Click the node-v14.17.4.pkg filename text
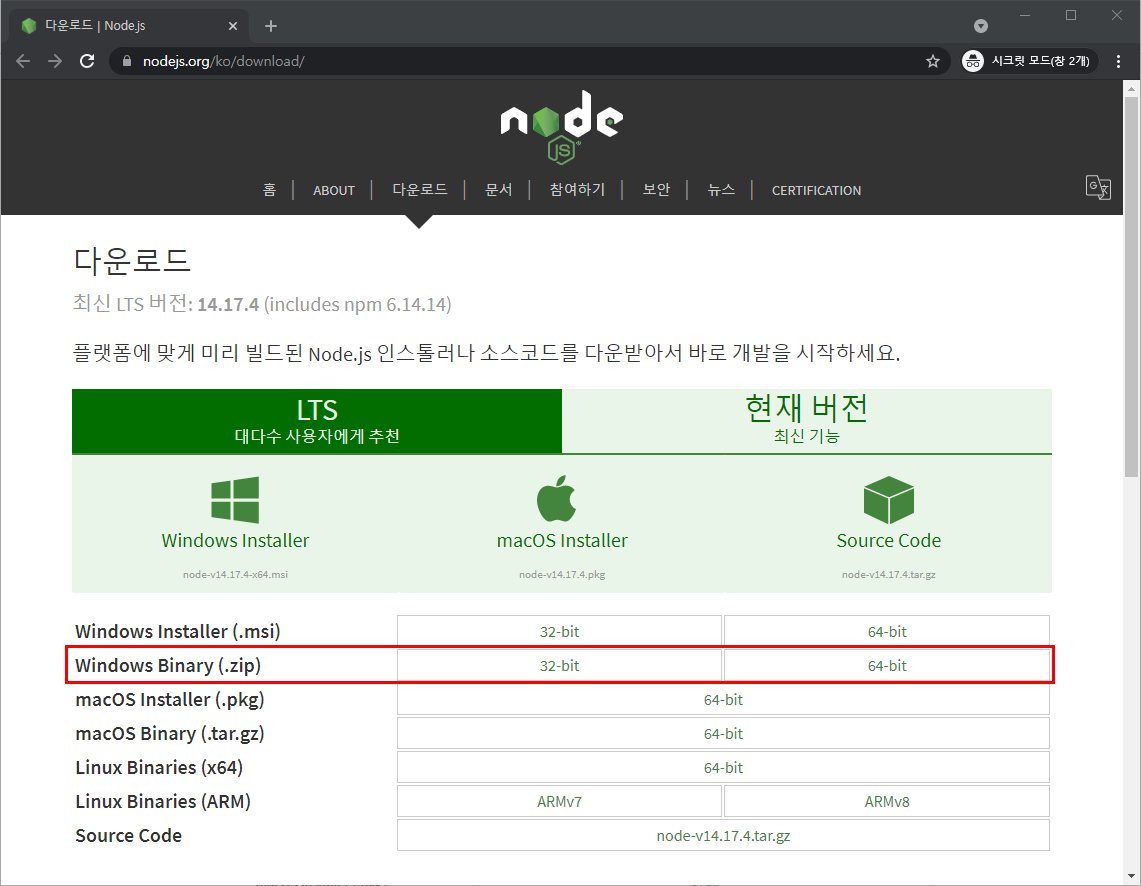1141x886 pixels. (x=562, y=575)
